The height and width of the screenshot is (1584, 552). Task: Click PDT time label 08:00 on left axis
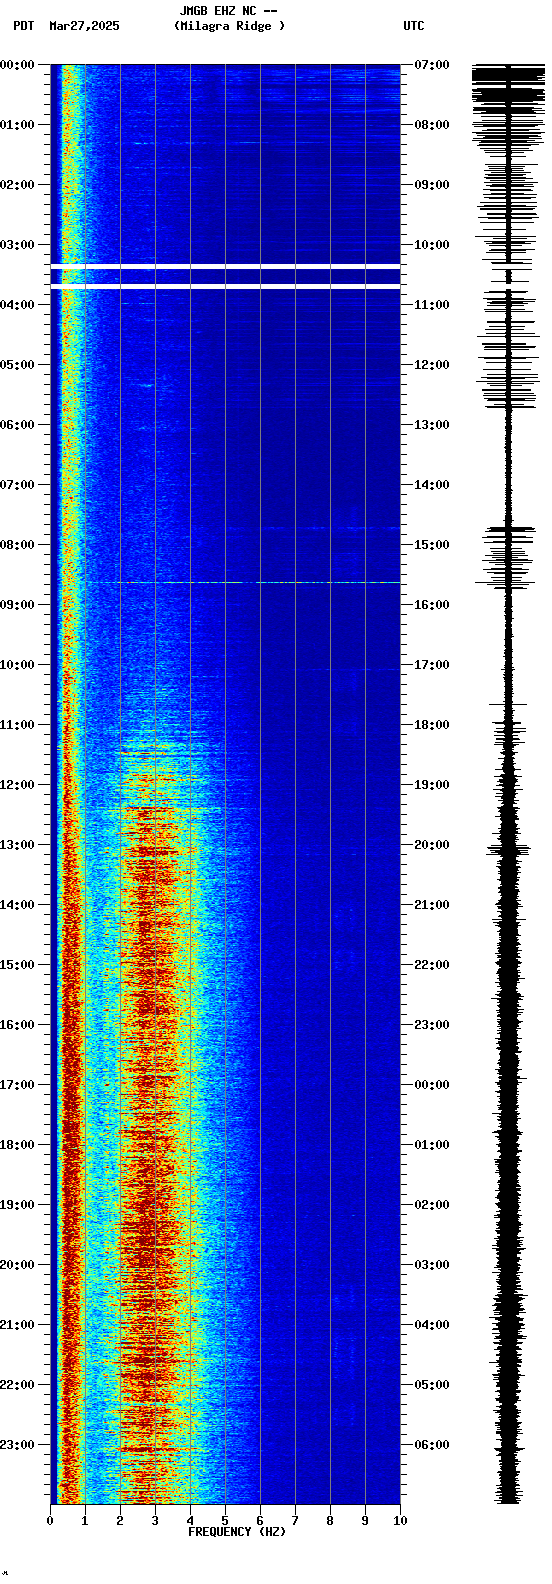17,545
